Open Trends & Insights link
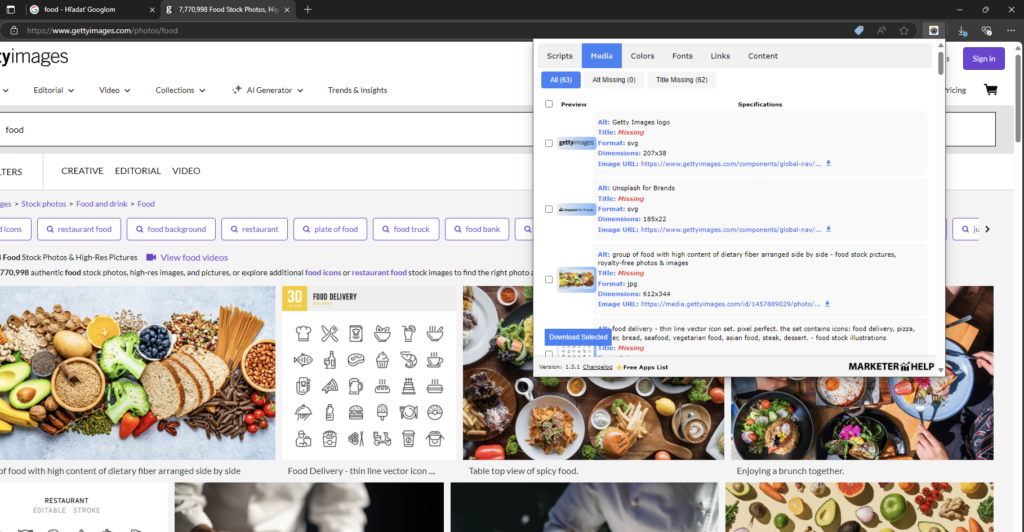Viewport: 1024px width, 532px height. coord(357,90)
